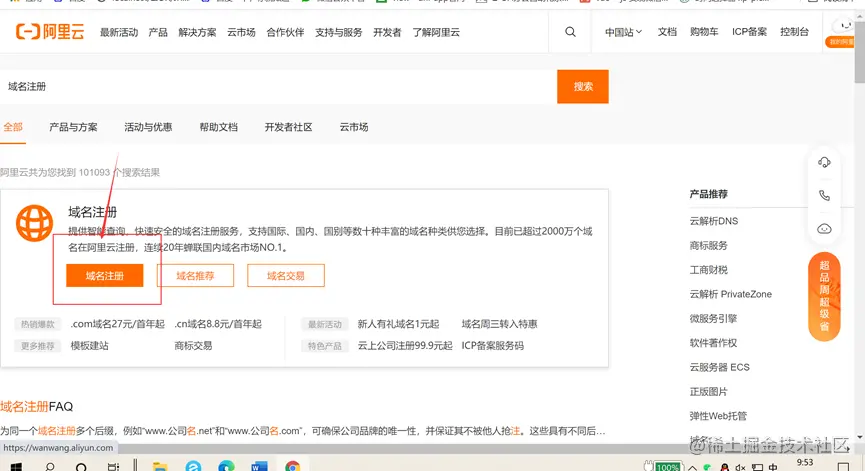Viewport: 865px width, 471px height.
Task: Open the 开发者 menu
Action: click(387, 33)
